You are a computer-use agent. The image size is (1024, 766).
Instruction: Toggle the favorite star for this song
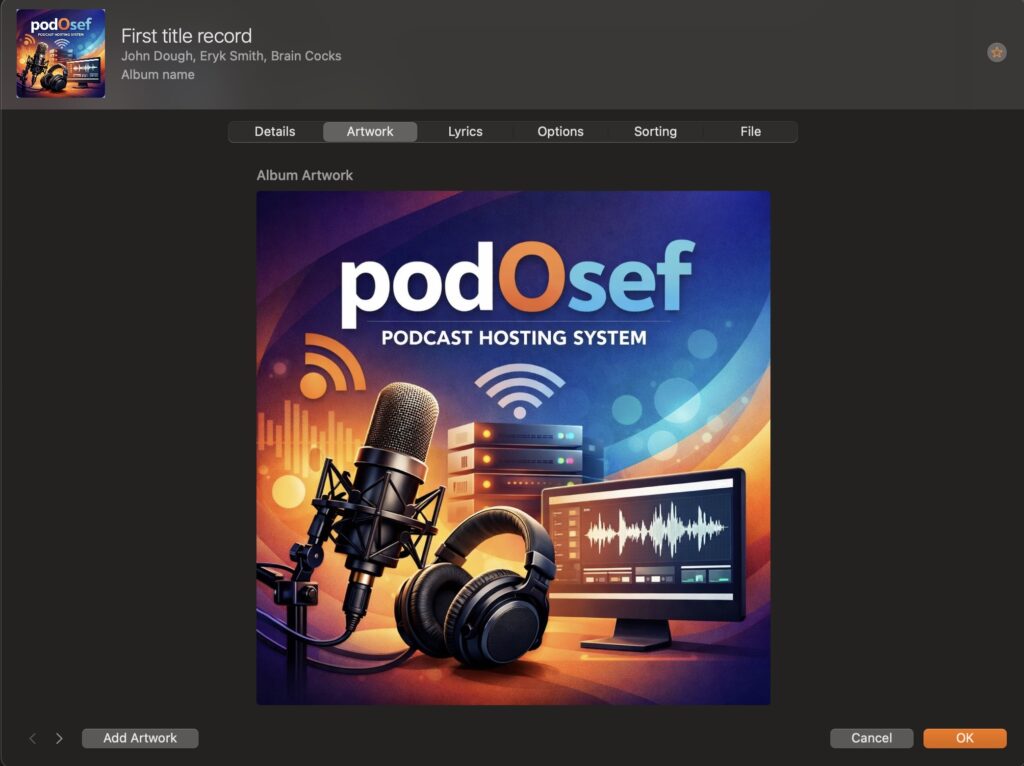point(996,53)
